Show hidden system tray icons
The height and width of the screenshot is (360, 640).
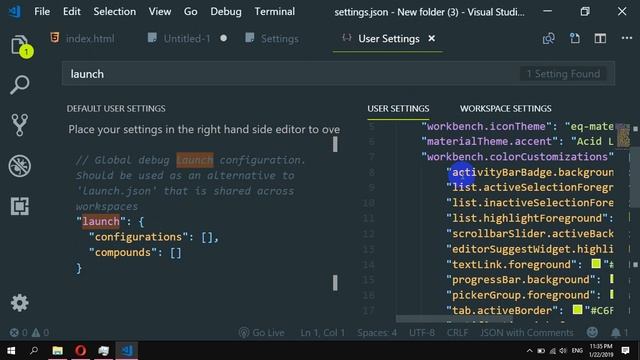tap(529, 351)
